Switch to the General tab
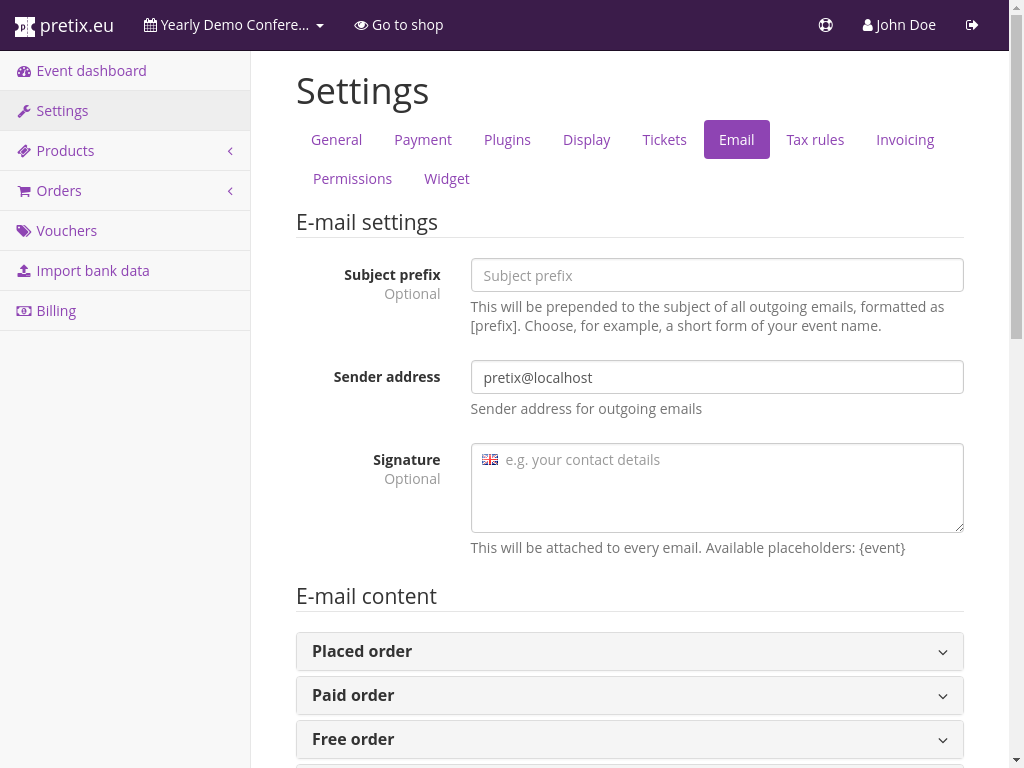 pos(336,140)
